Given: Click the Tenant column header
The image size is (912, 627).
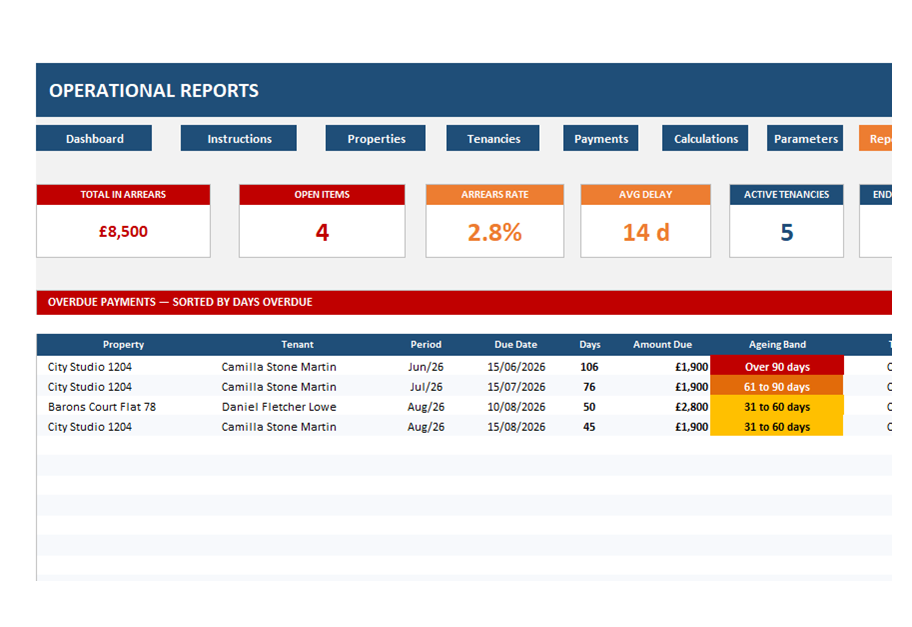Looking at the screenshot, I should point(297,344).
